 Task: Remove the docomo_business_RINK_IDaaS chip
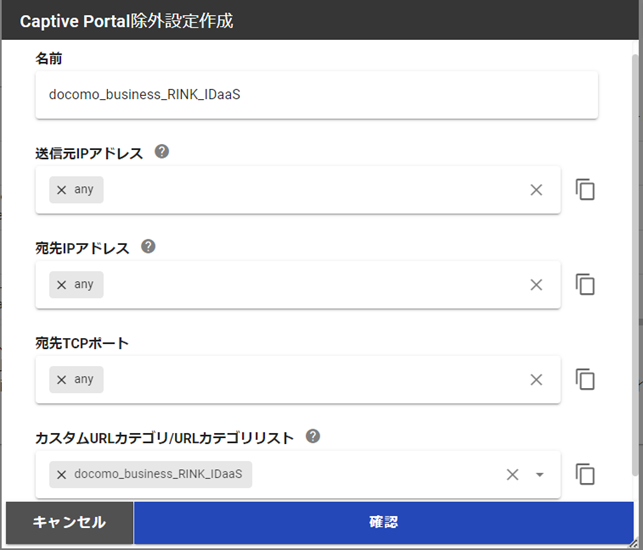tap(62, 475)
